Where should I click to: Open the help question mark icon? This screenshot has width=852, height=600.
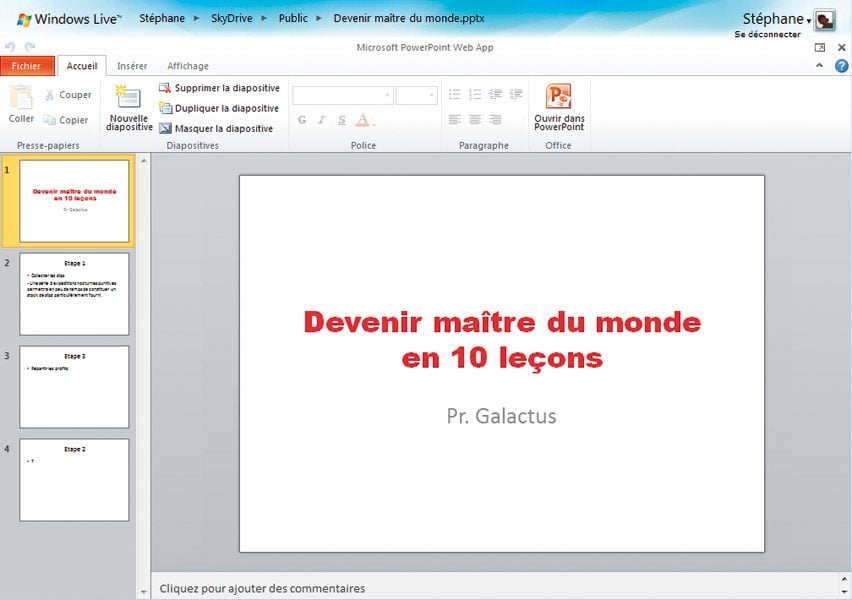[x=841, y=66]
